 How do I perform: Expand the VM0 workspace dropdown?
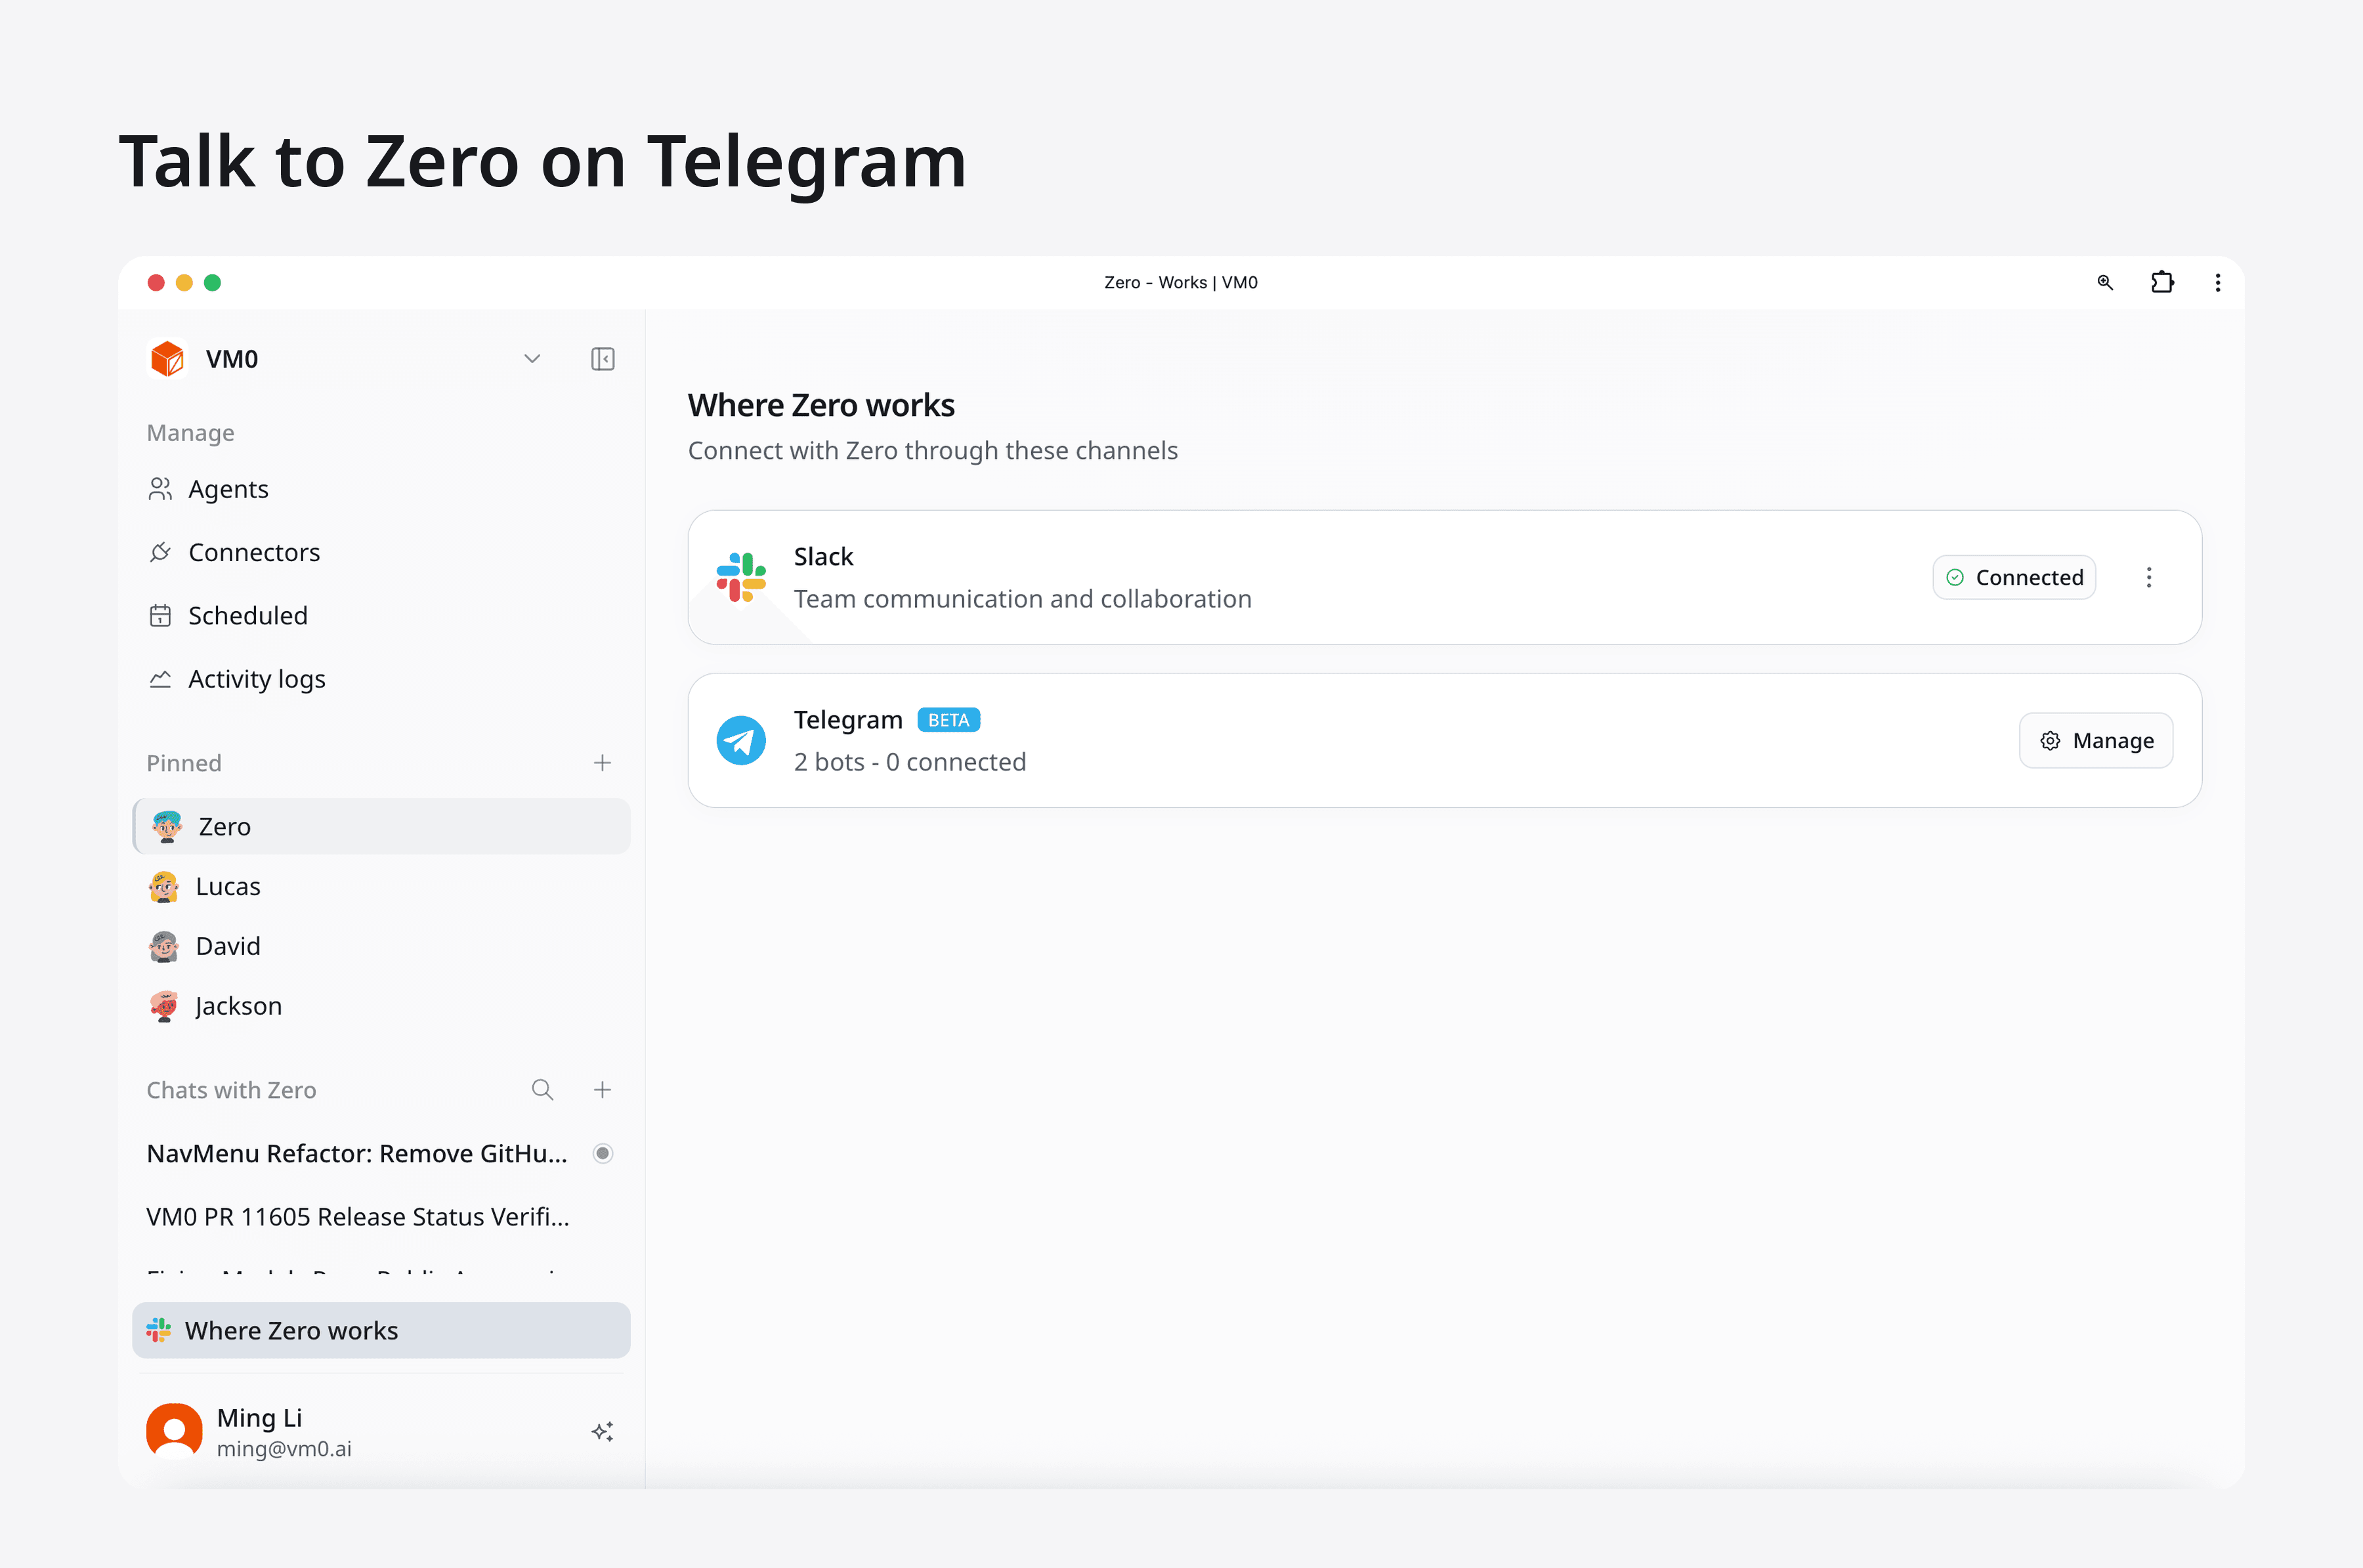click(x=532, y=359)
